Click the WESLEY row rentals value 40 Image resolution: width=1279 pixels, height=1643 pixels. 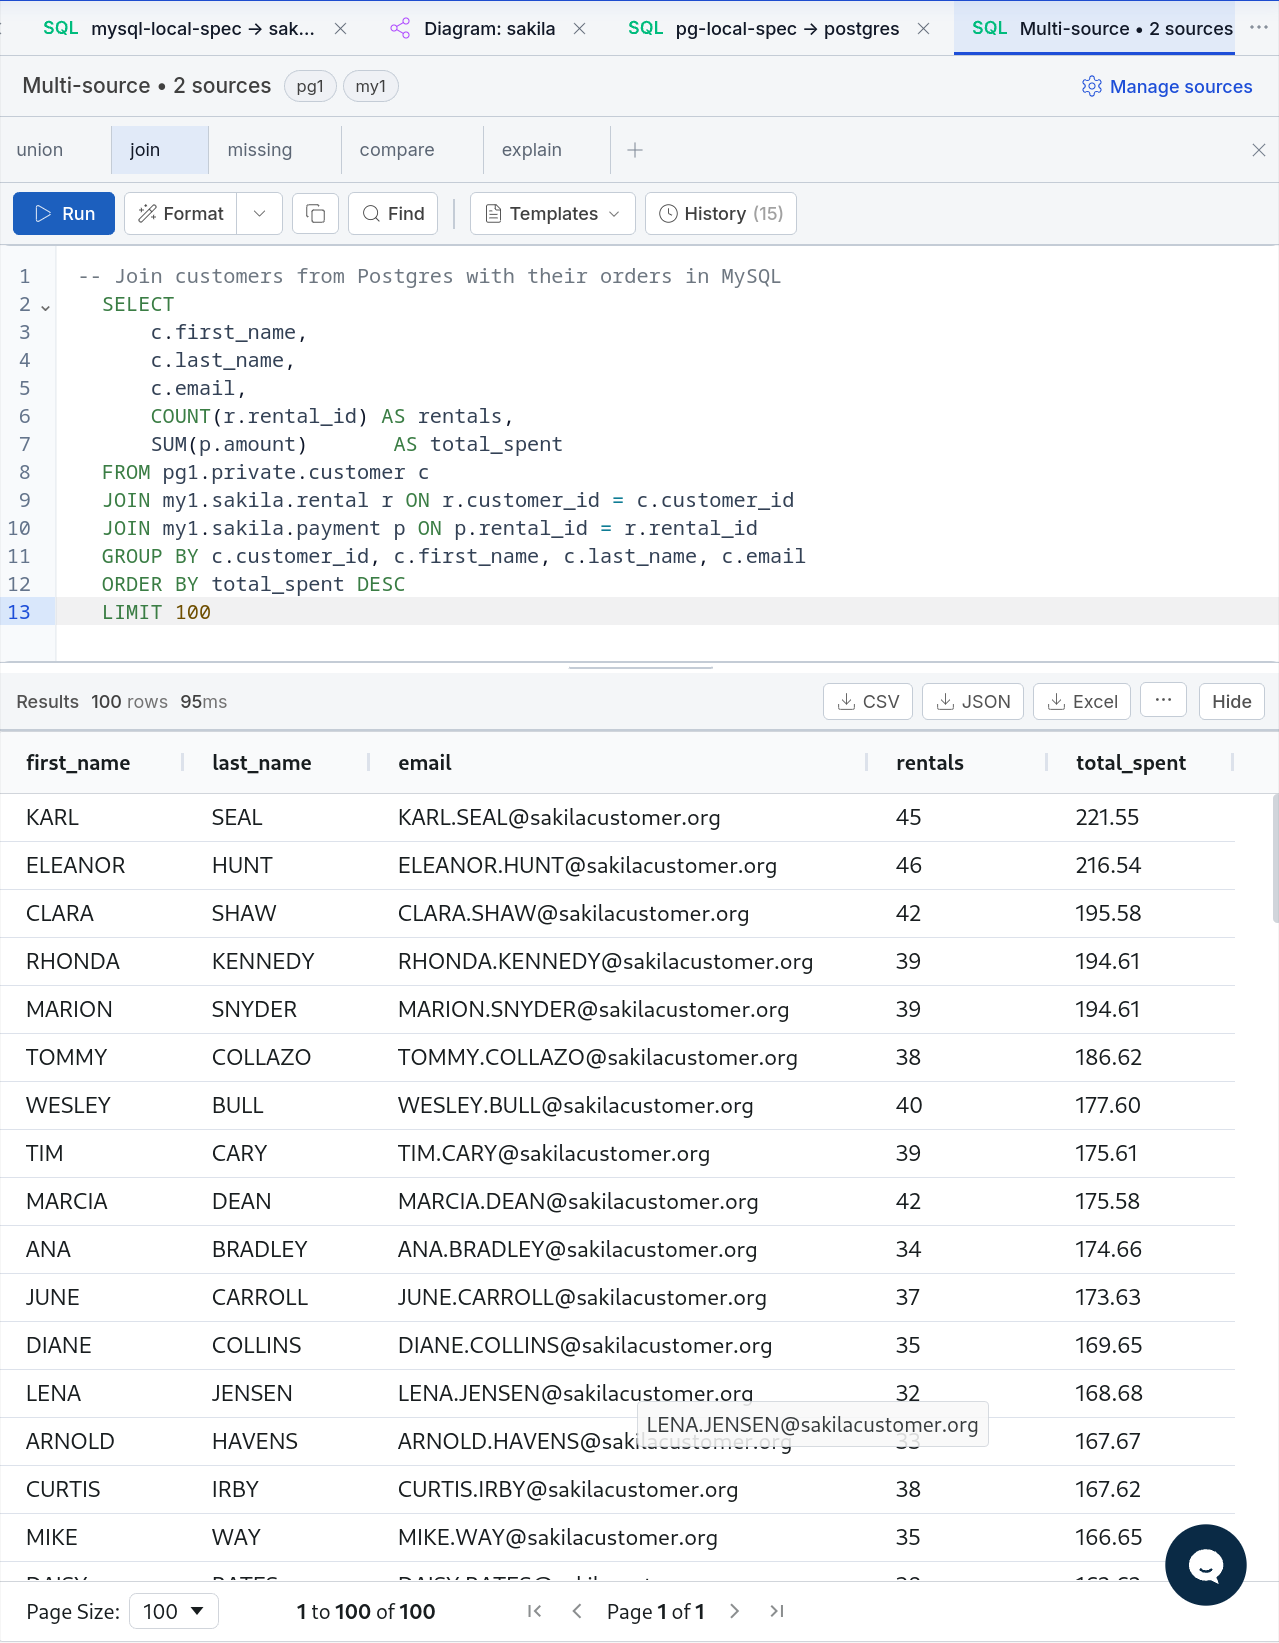960,1106
